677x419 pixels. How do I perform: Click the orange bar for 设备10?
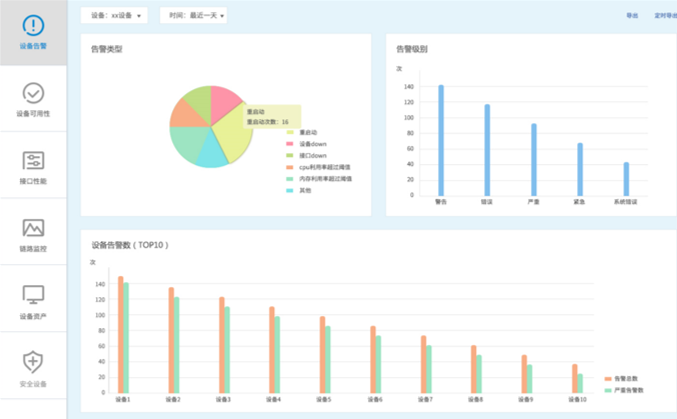(x=575, y=378)
